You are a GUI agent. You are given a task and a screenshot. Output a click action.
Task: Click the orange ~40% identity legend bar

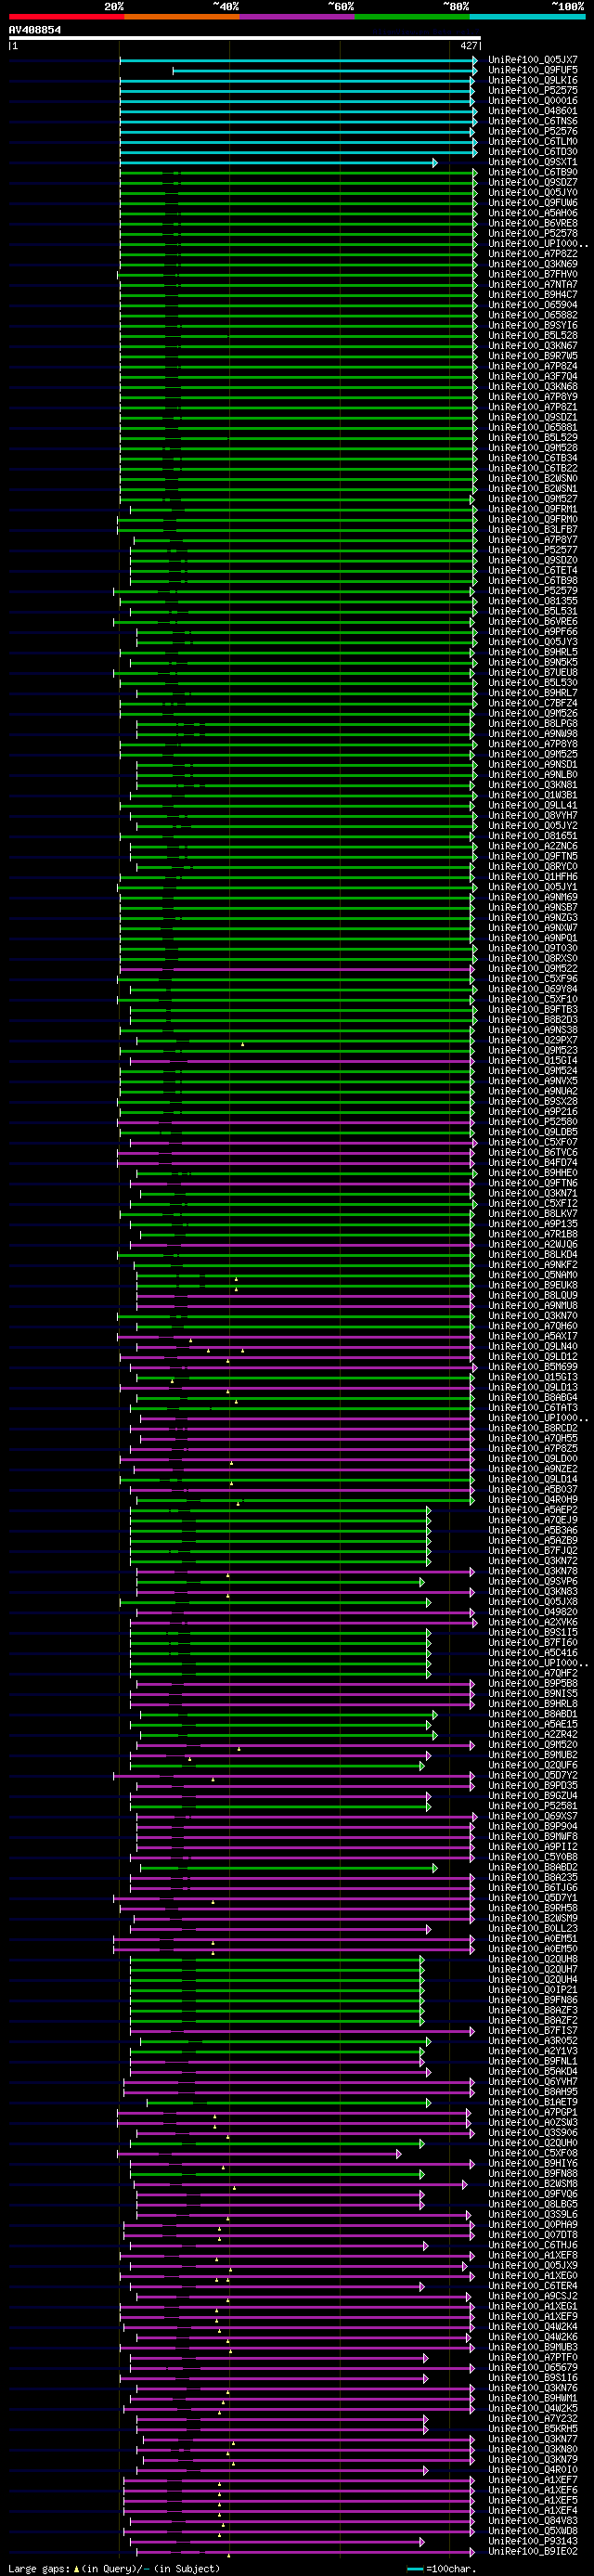(182, 16)
